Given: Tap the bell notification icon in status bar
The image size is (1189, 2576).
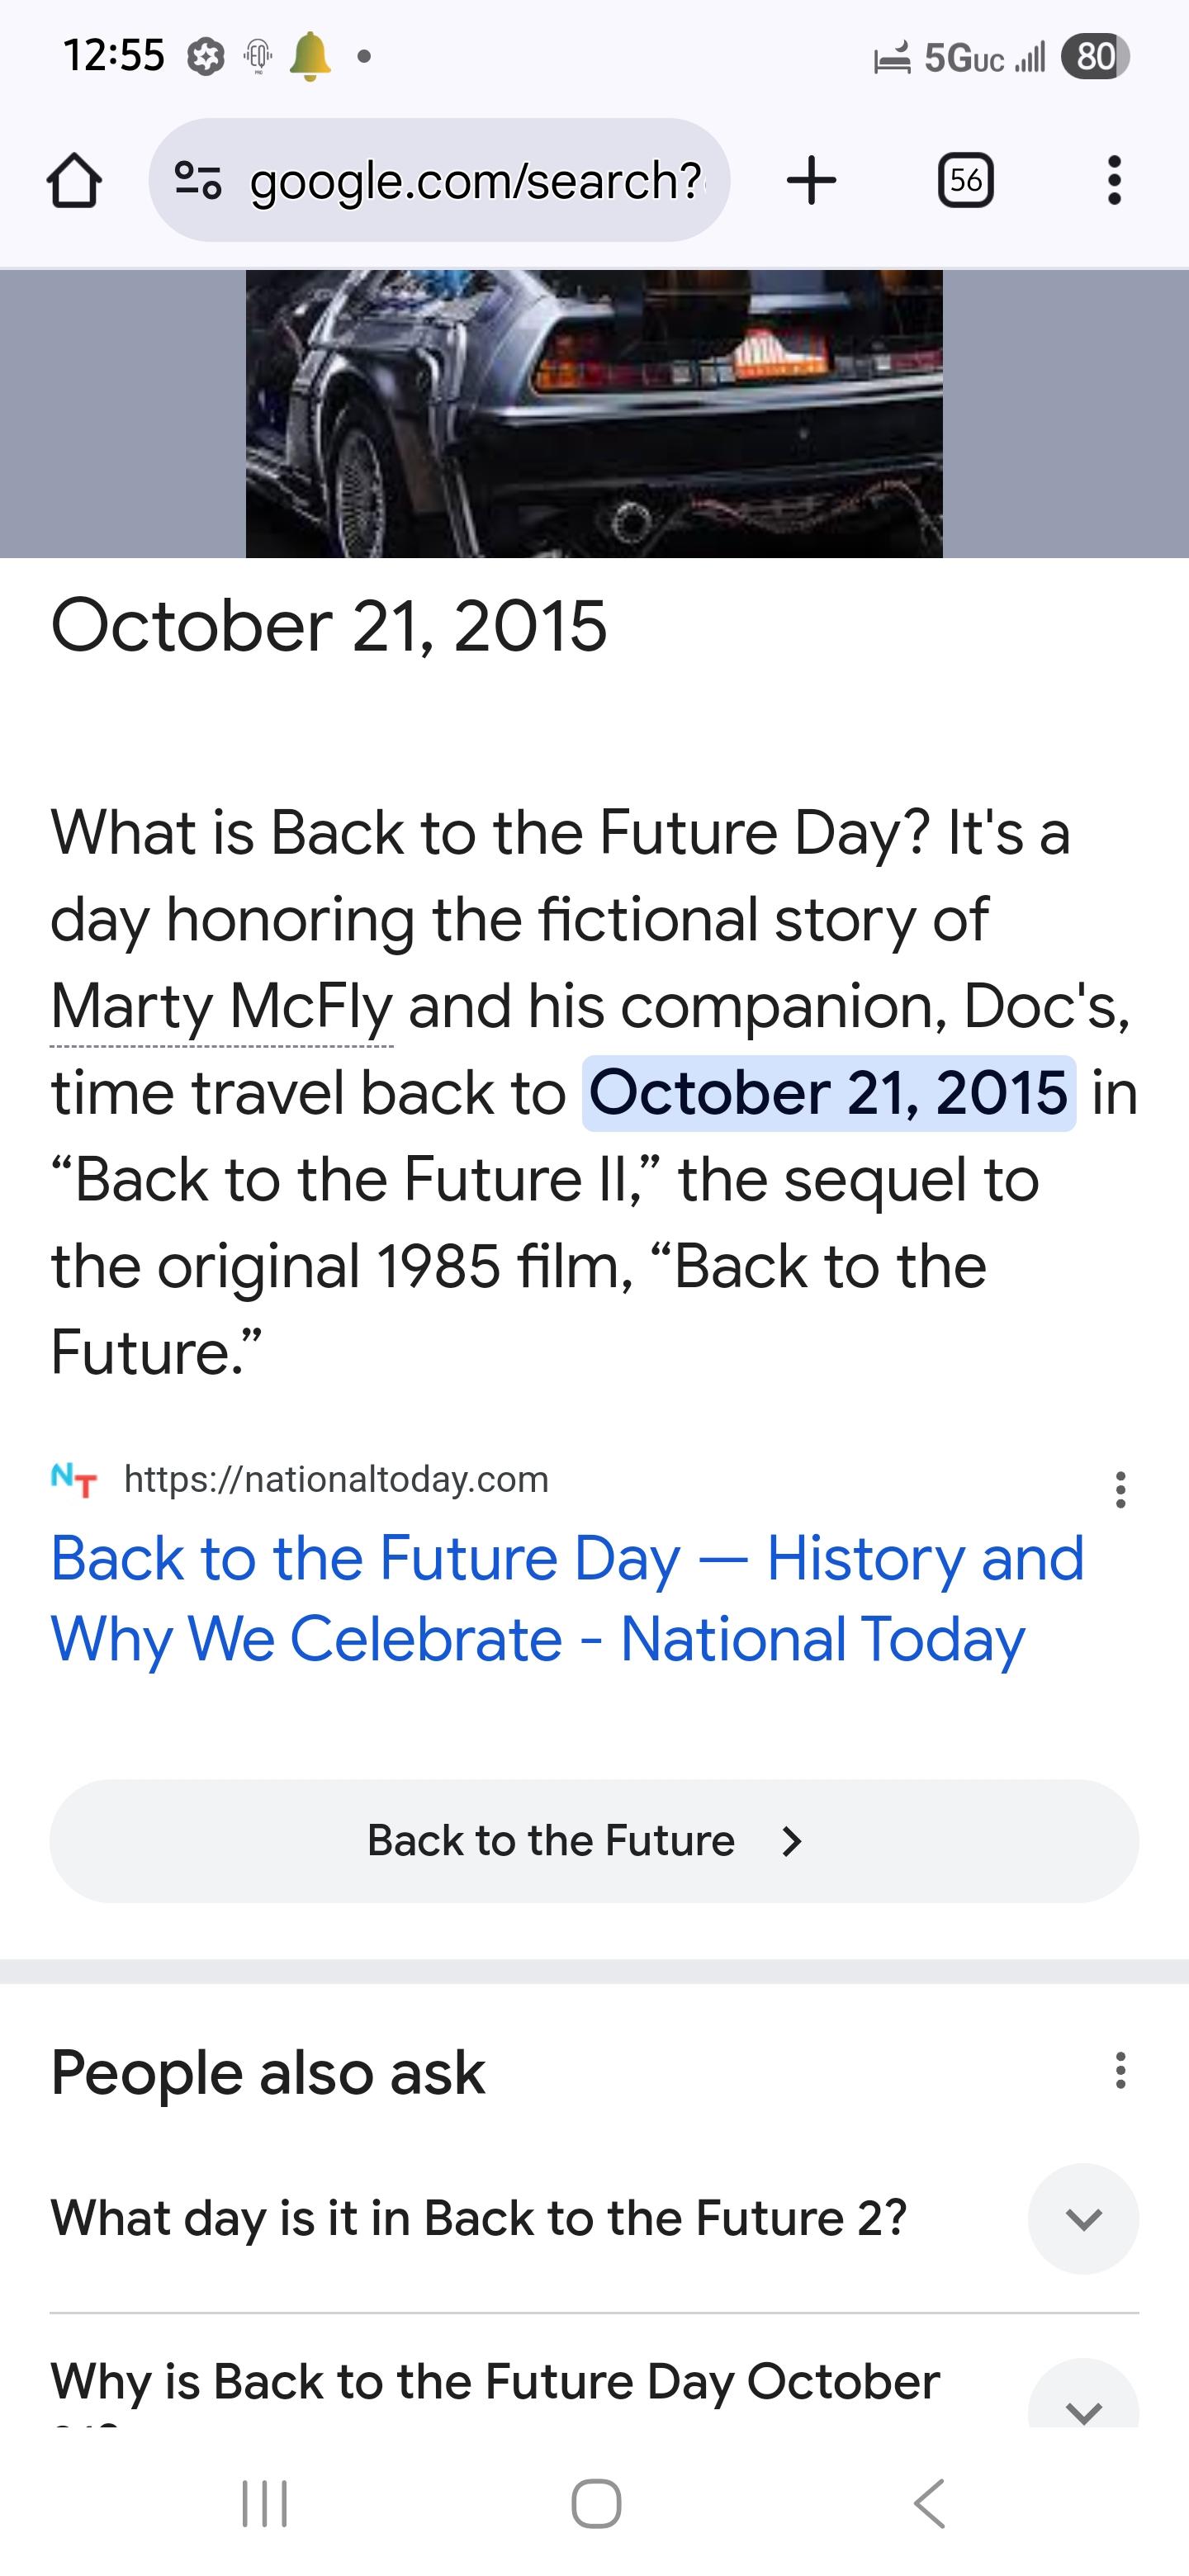Looking at the screenshot, I should pyautogui.click(x=310, y=56).
